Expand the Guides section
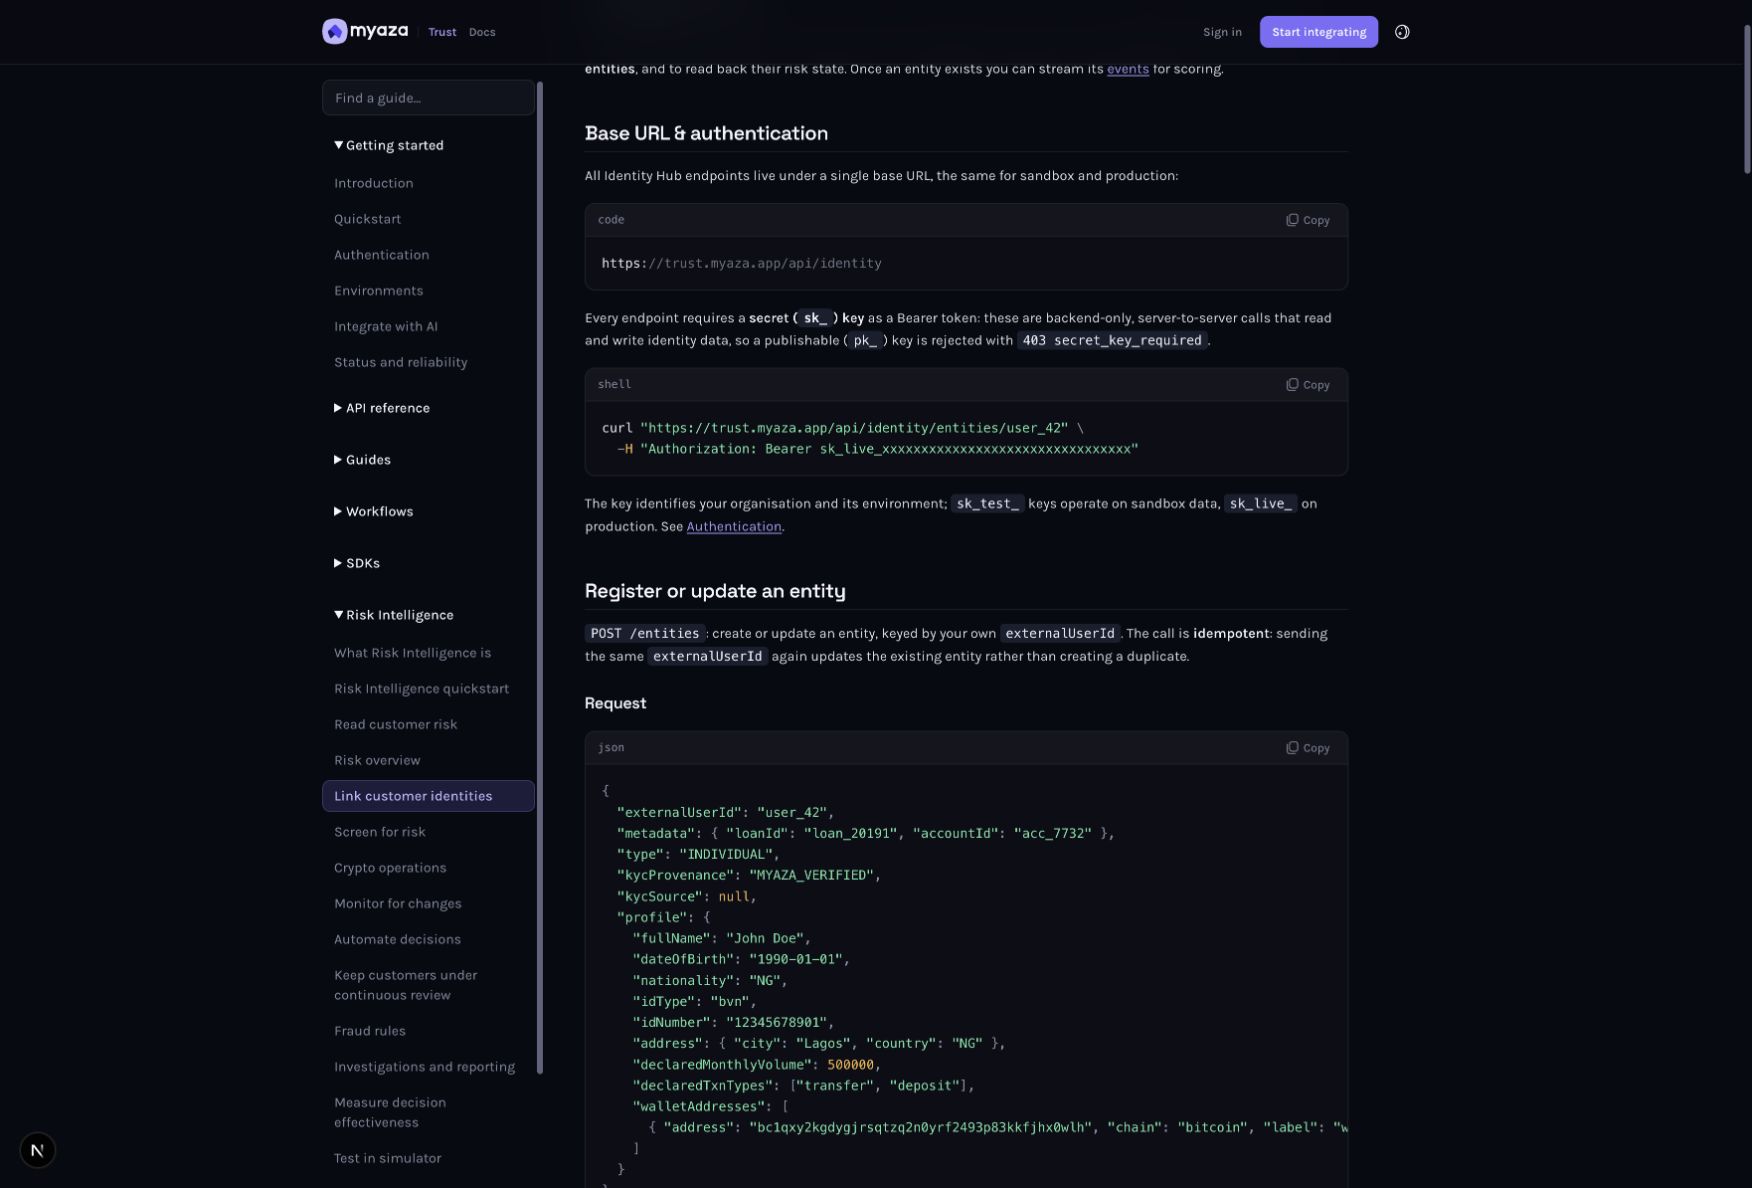 click(x=362, y=460)
